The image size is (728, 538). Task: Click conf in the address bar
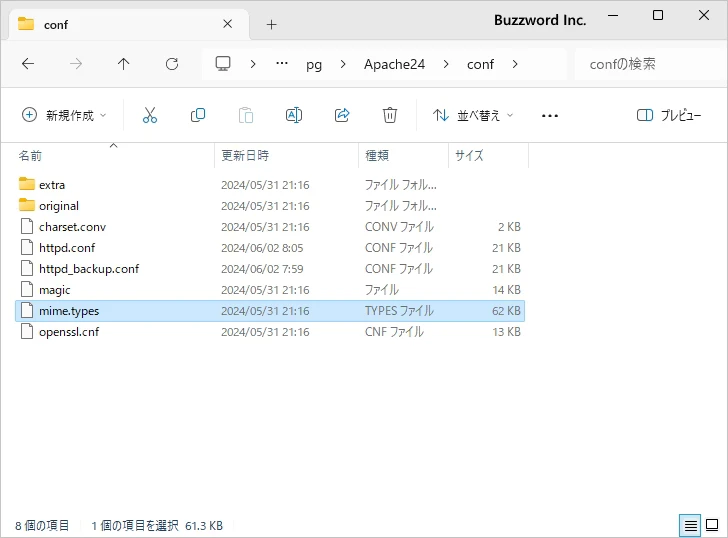pos(480,64)
